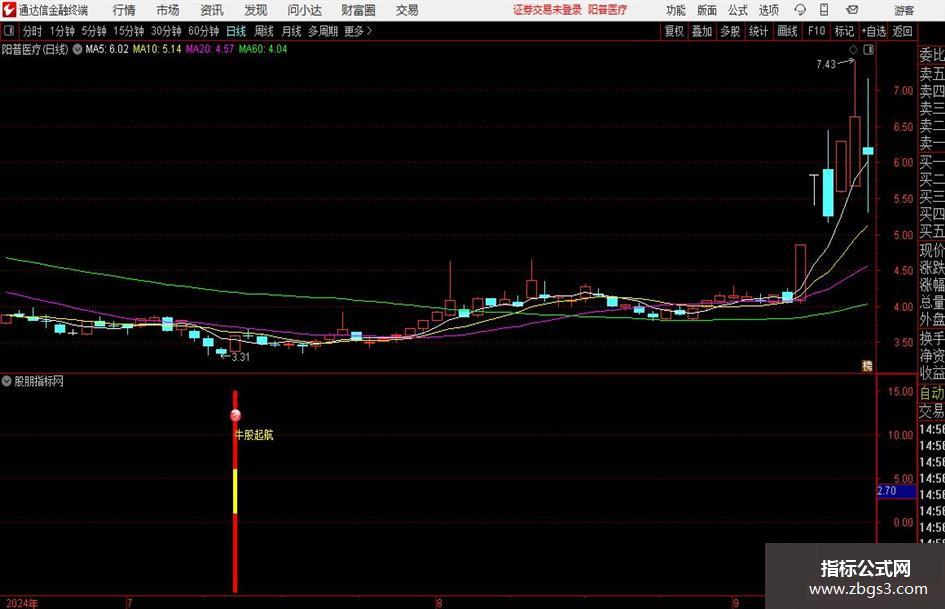Activate the 画线 drawing tool
This screenshot has height=609, width=945.
click(787, 31)
